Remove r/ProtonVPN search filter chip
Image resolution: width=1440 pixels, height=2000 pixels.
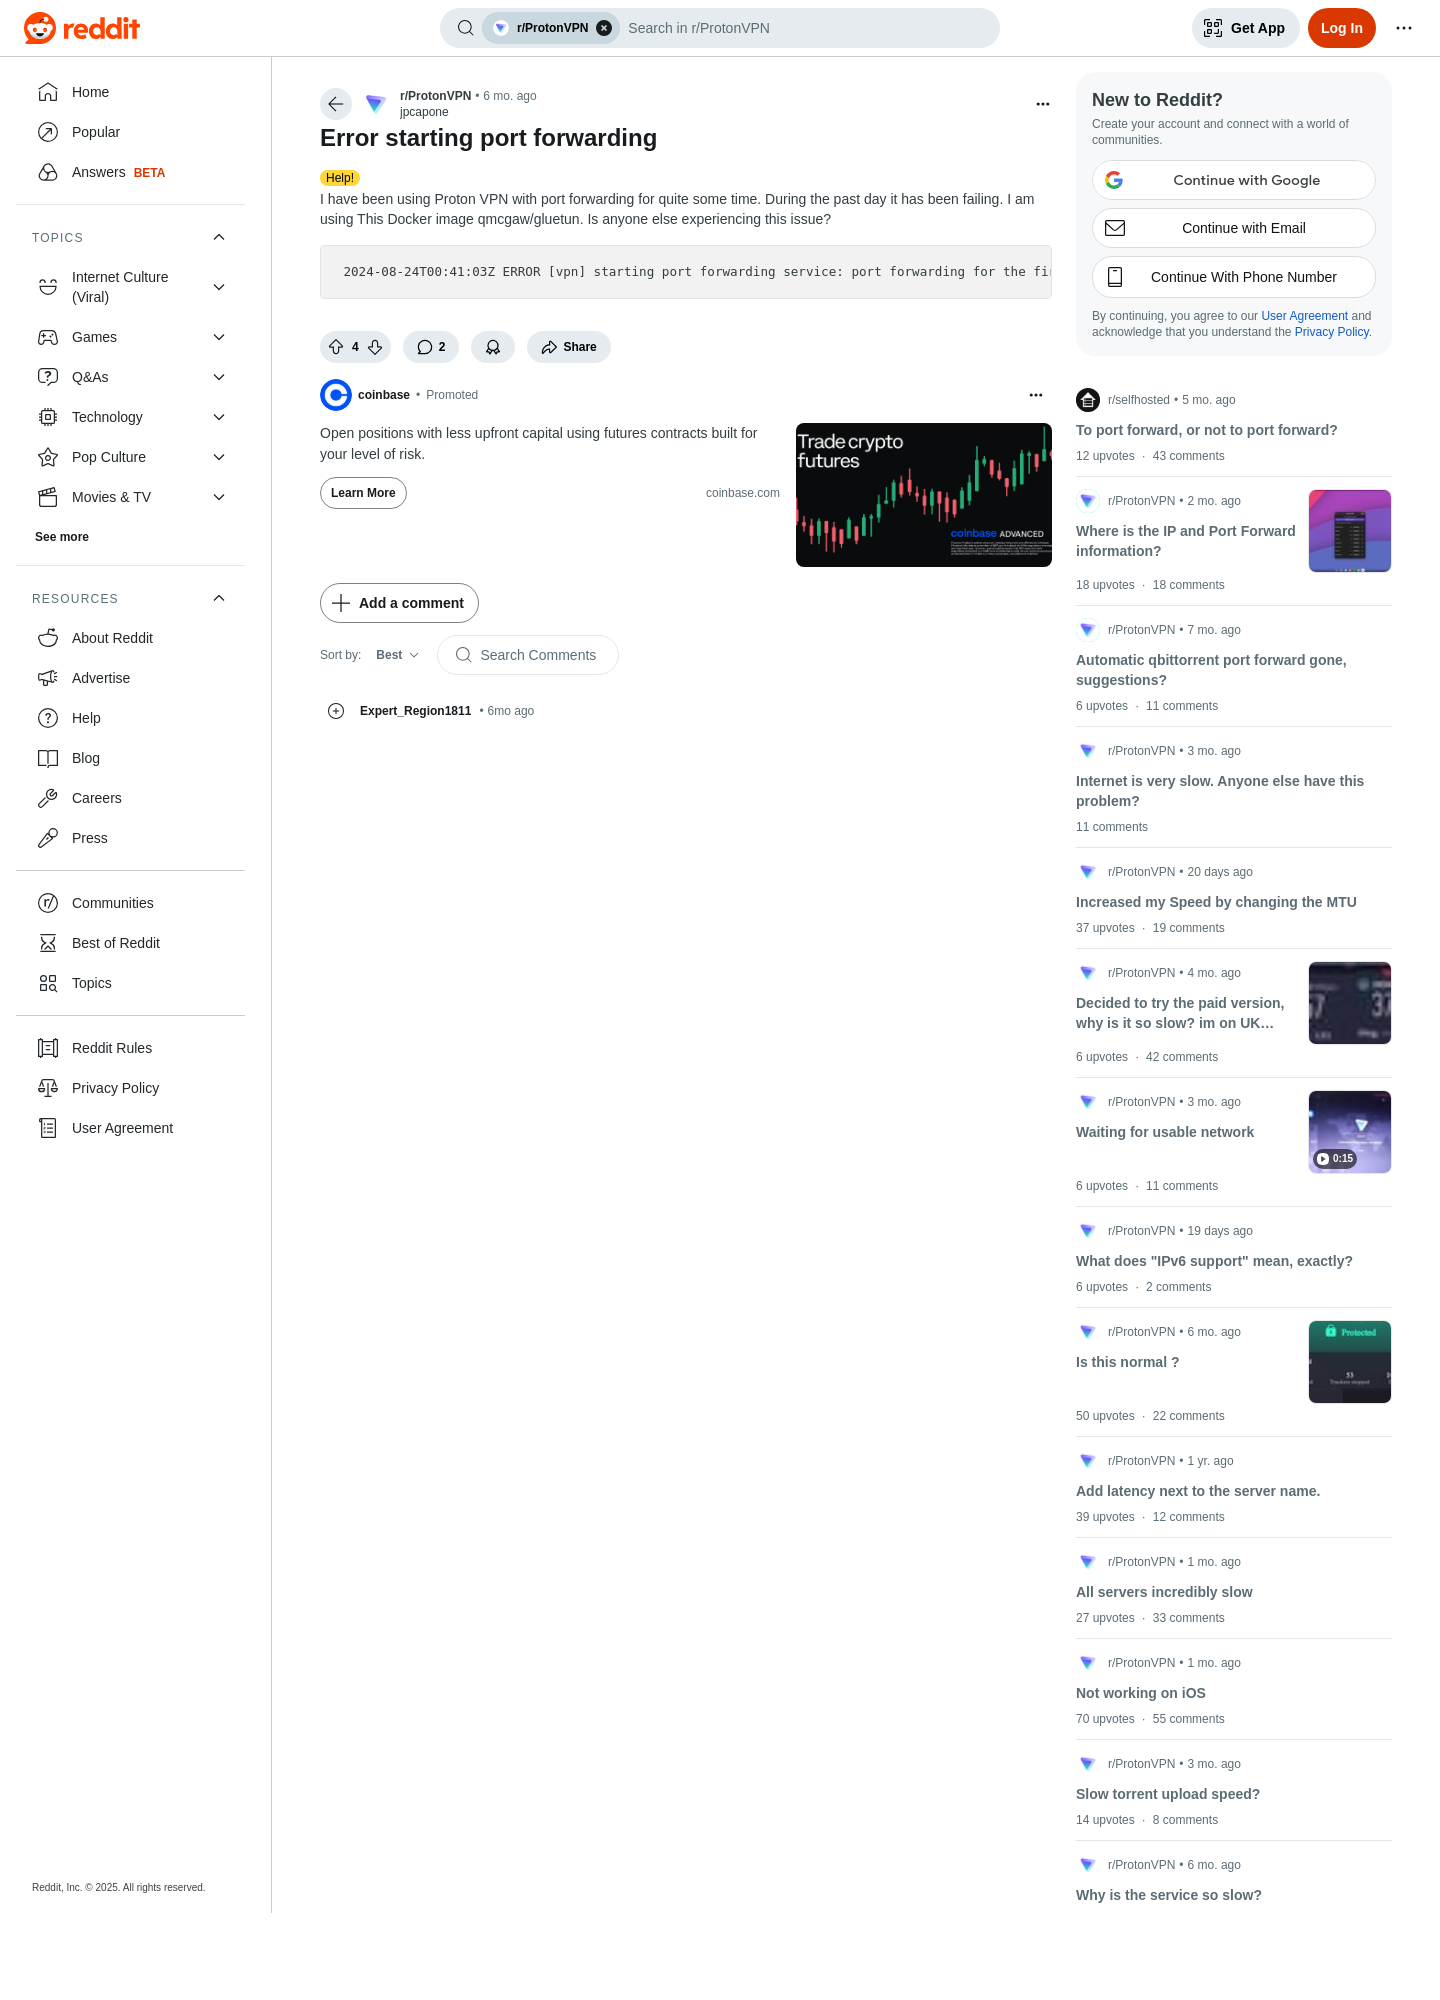[x=604, y=28]
